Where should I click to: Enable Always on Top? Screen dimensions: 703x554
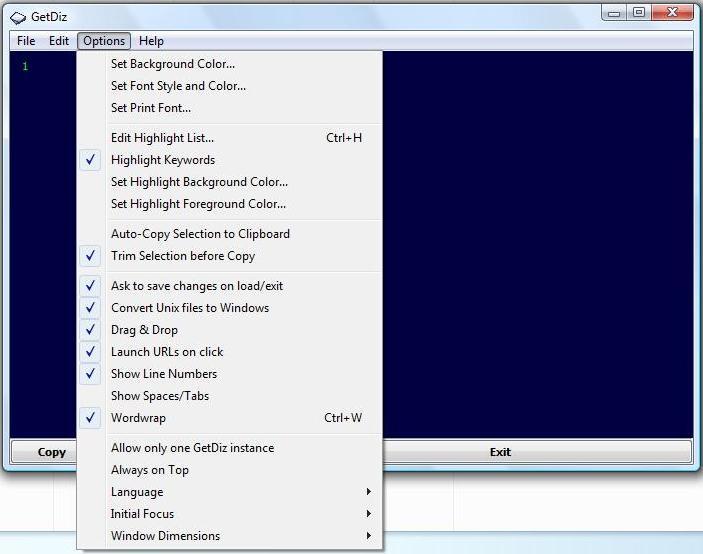[x=230, y=469]
